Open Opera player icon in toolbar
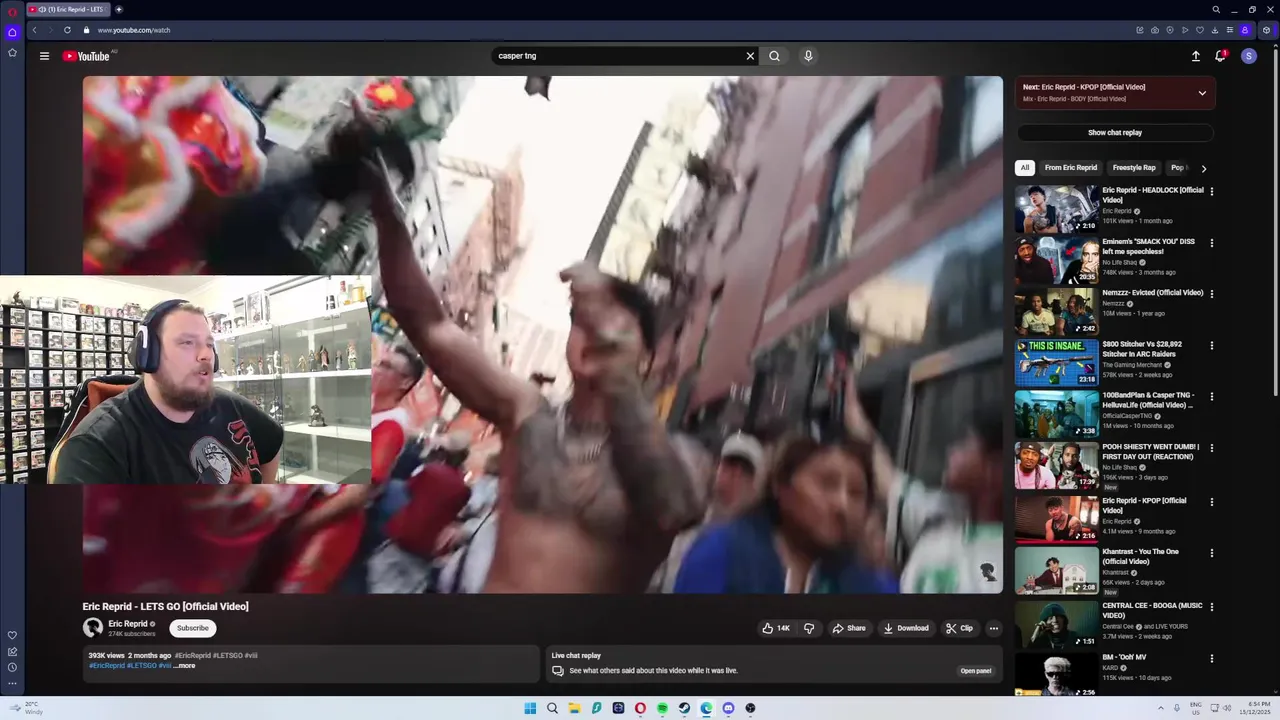Screen dimensions: 1280x720 click(1185, 30)
